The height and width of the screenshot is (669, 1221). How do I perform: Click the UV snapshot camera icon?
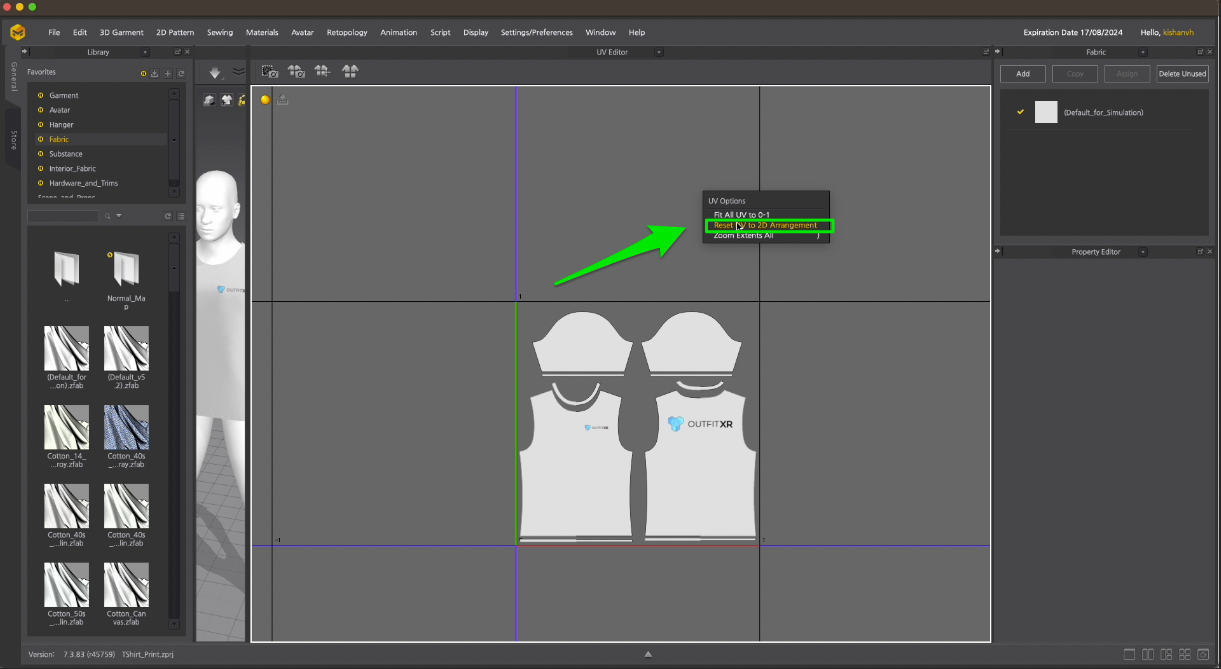pos(270,71)
